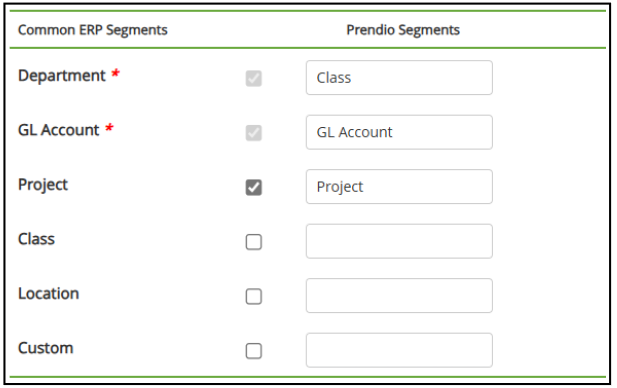This screenshot has width=617, height=388.
Task: Select the Prendio segment field containing 'Project'
Action: point(399,187)
